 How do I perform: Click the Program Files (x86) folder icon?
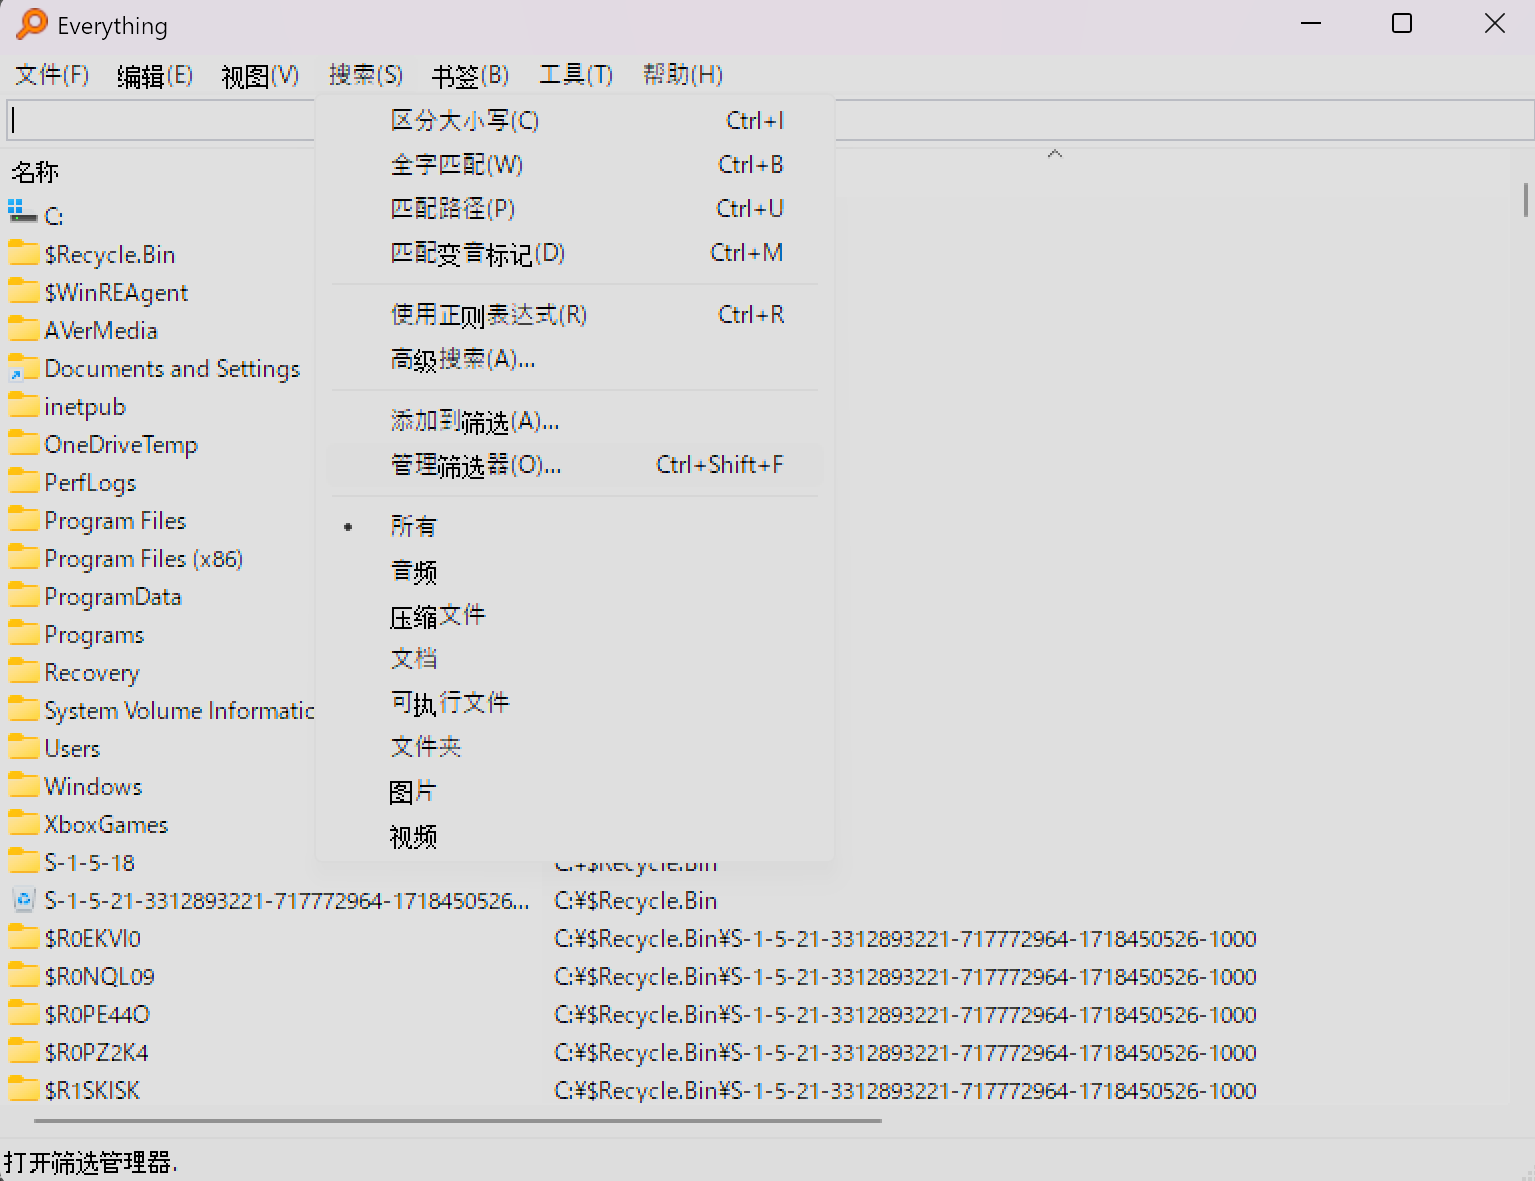pos(23,556)
